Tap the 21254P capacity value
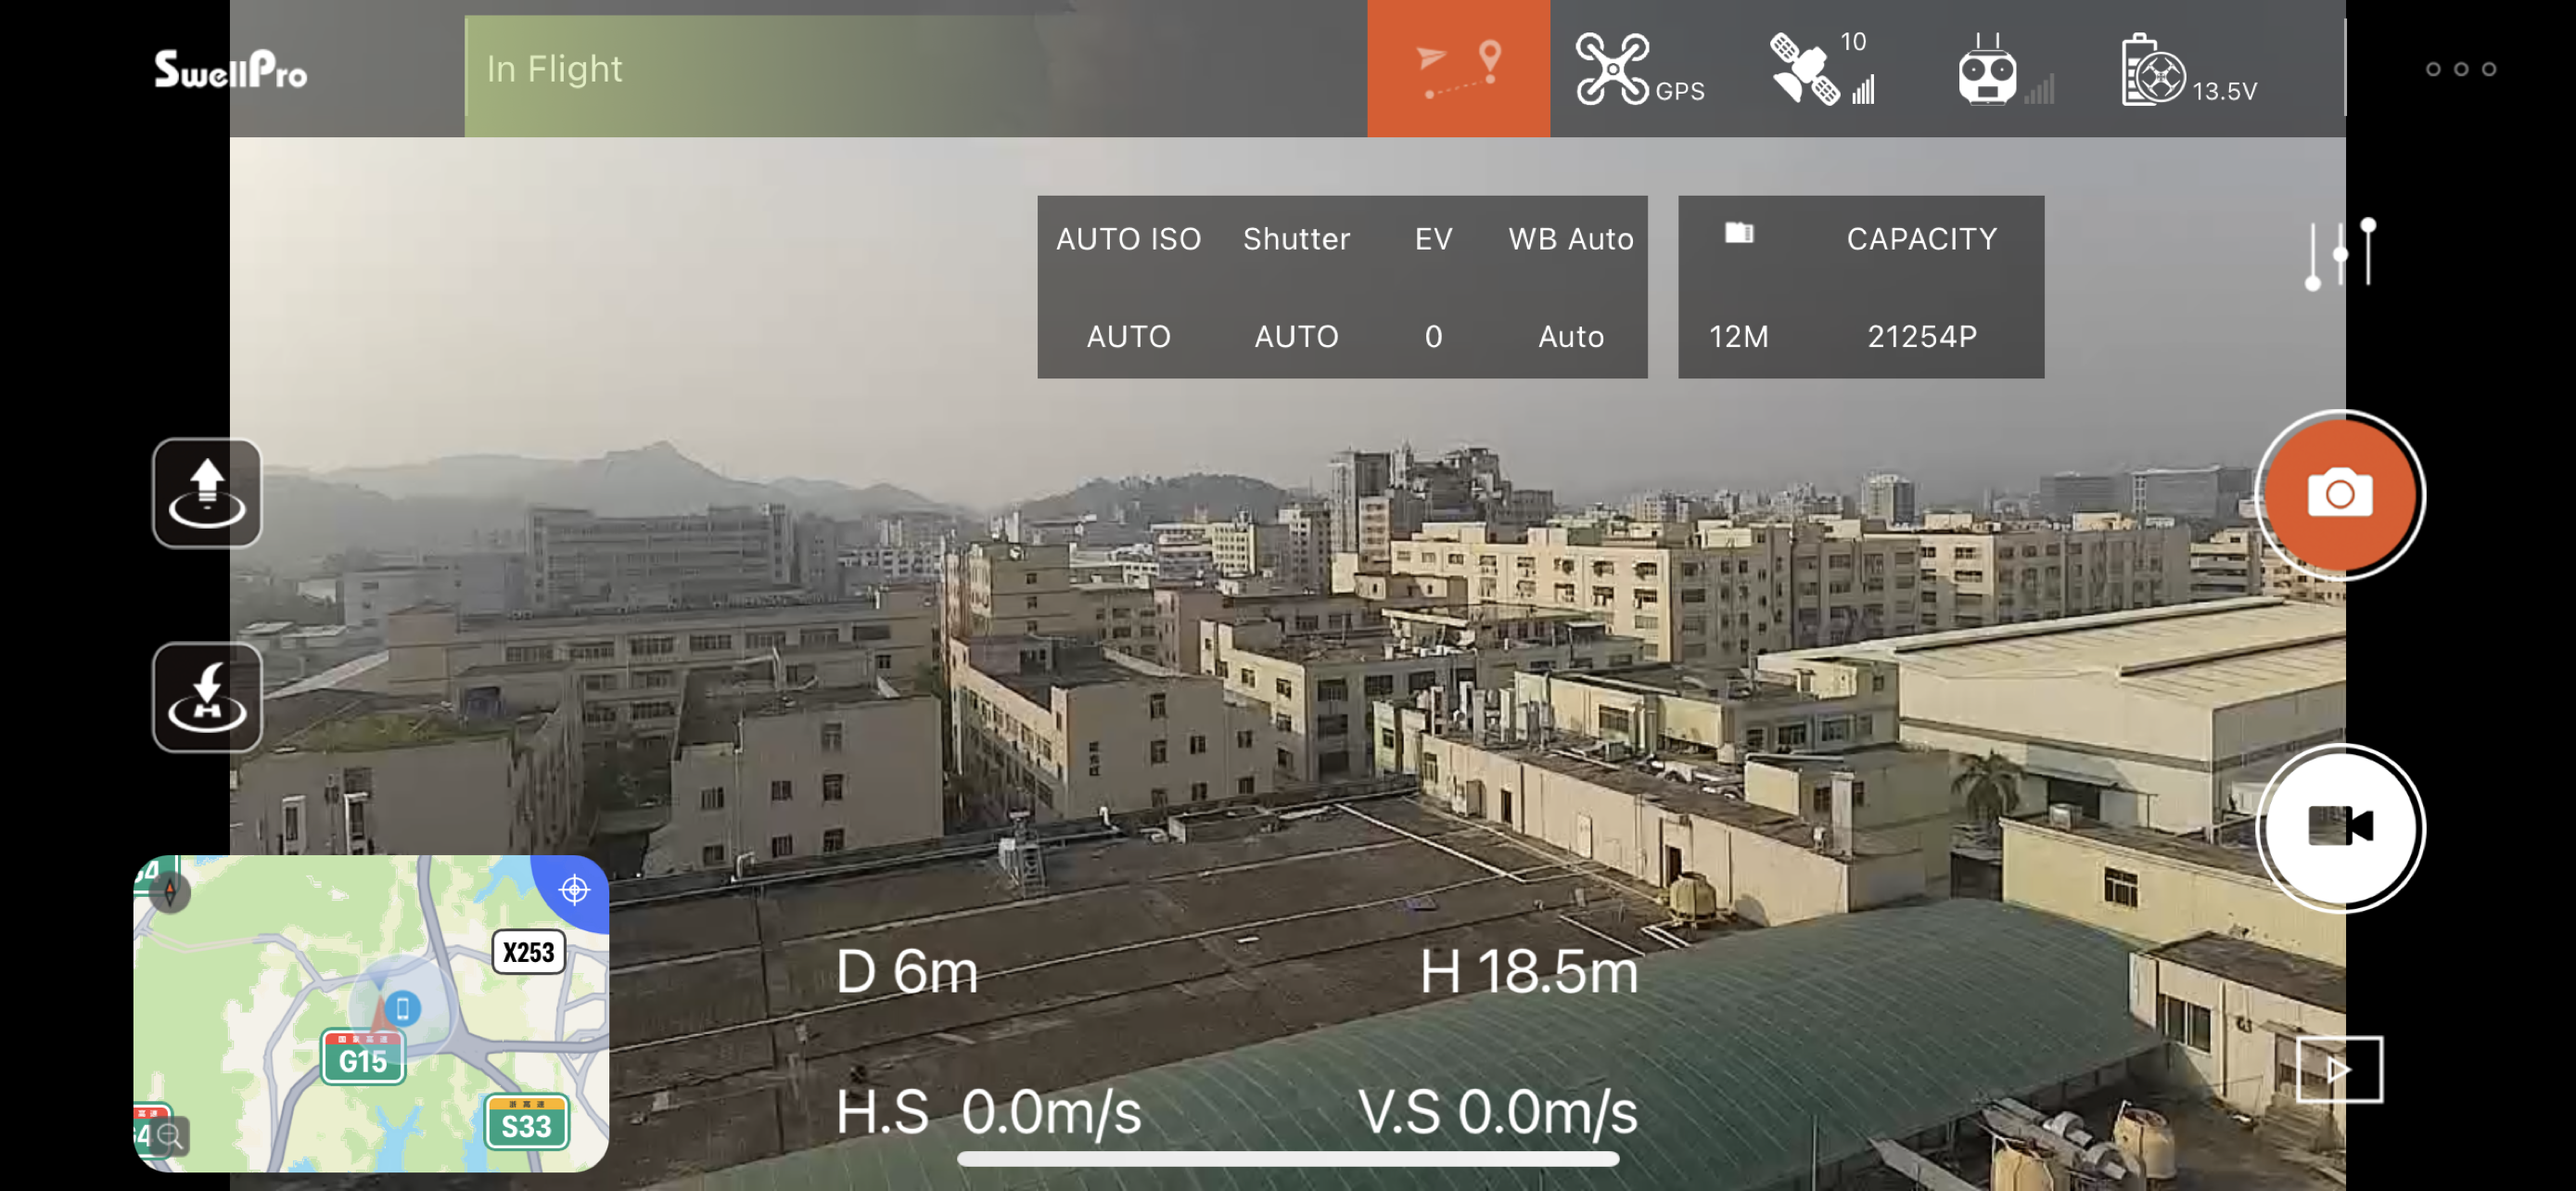 click(1921, 337)
